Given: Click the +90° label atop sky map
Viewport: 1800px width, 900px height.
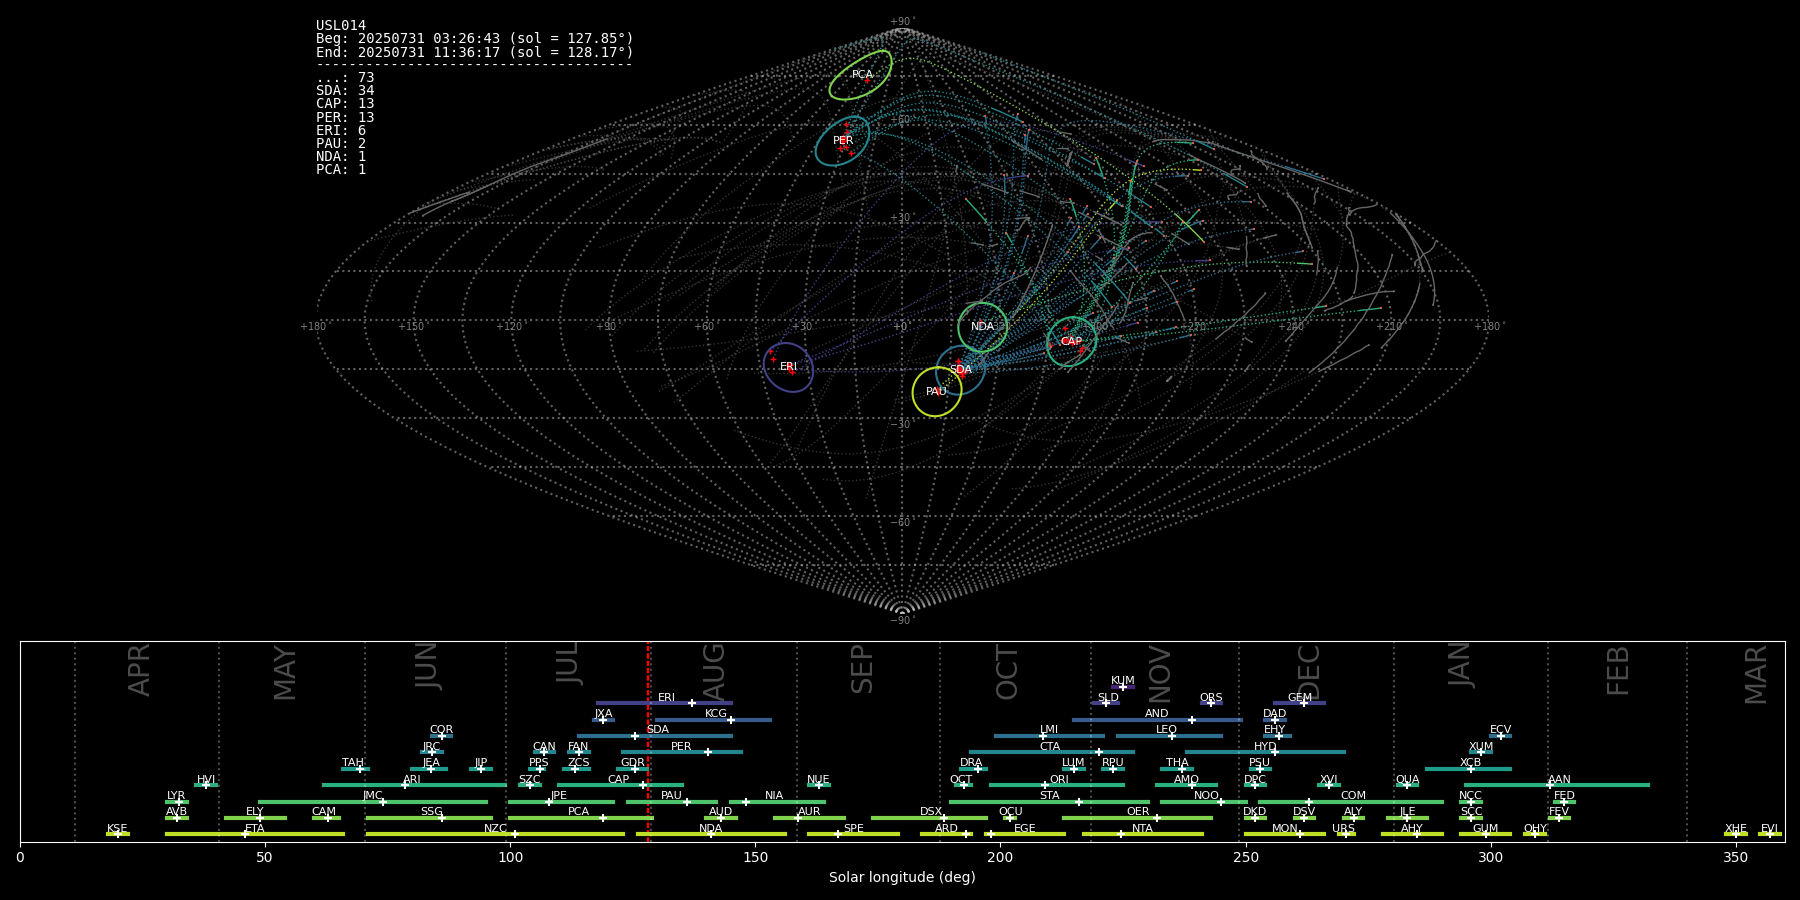Looking at the screenshot, I should 902,22.
